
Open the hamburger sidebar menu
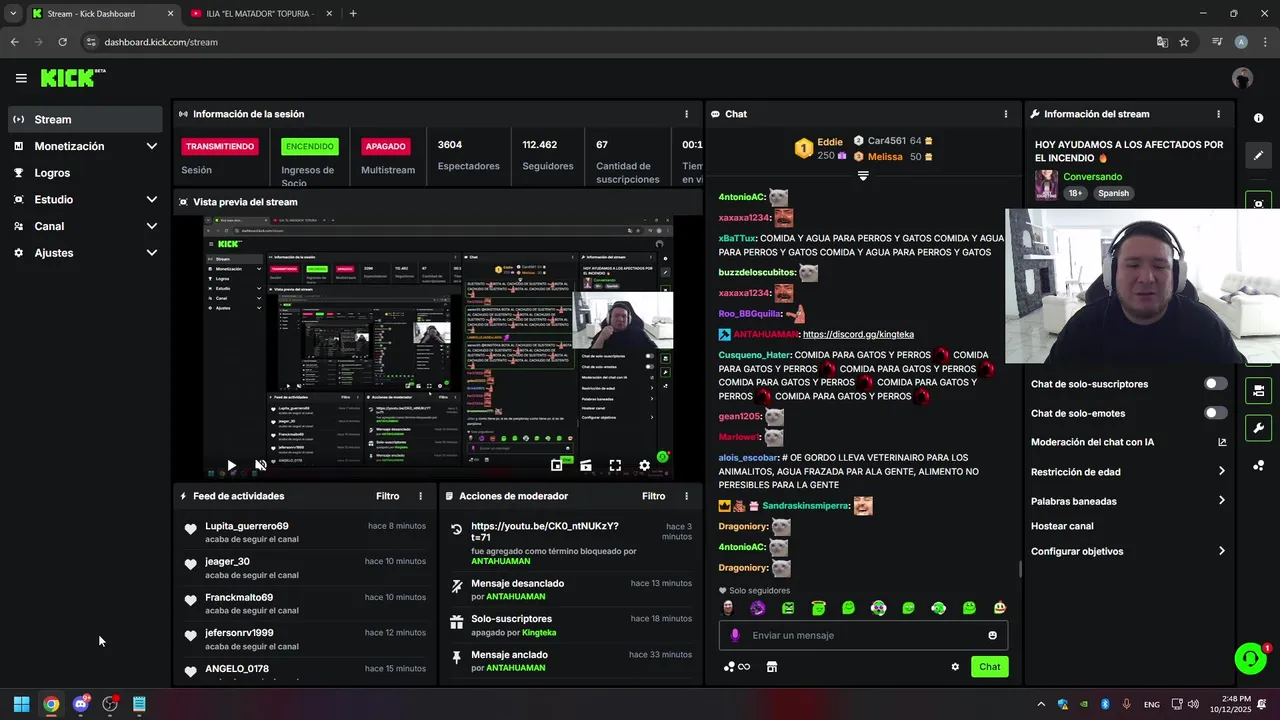(x=21, y=78)
